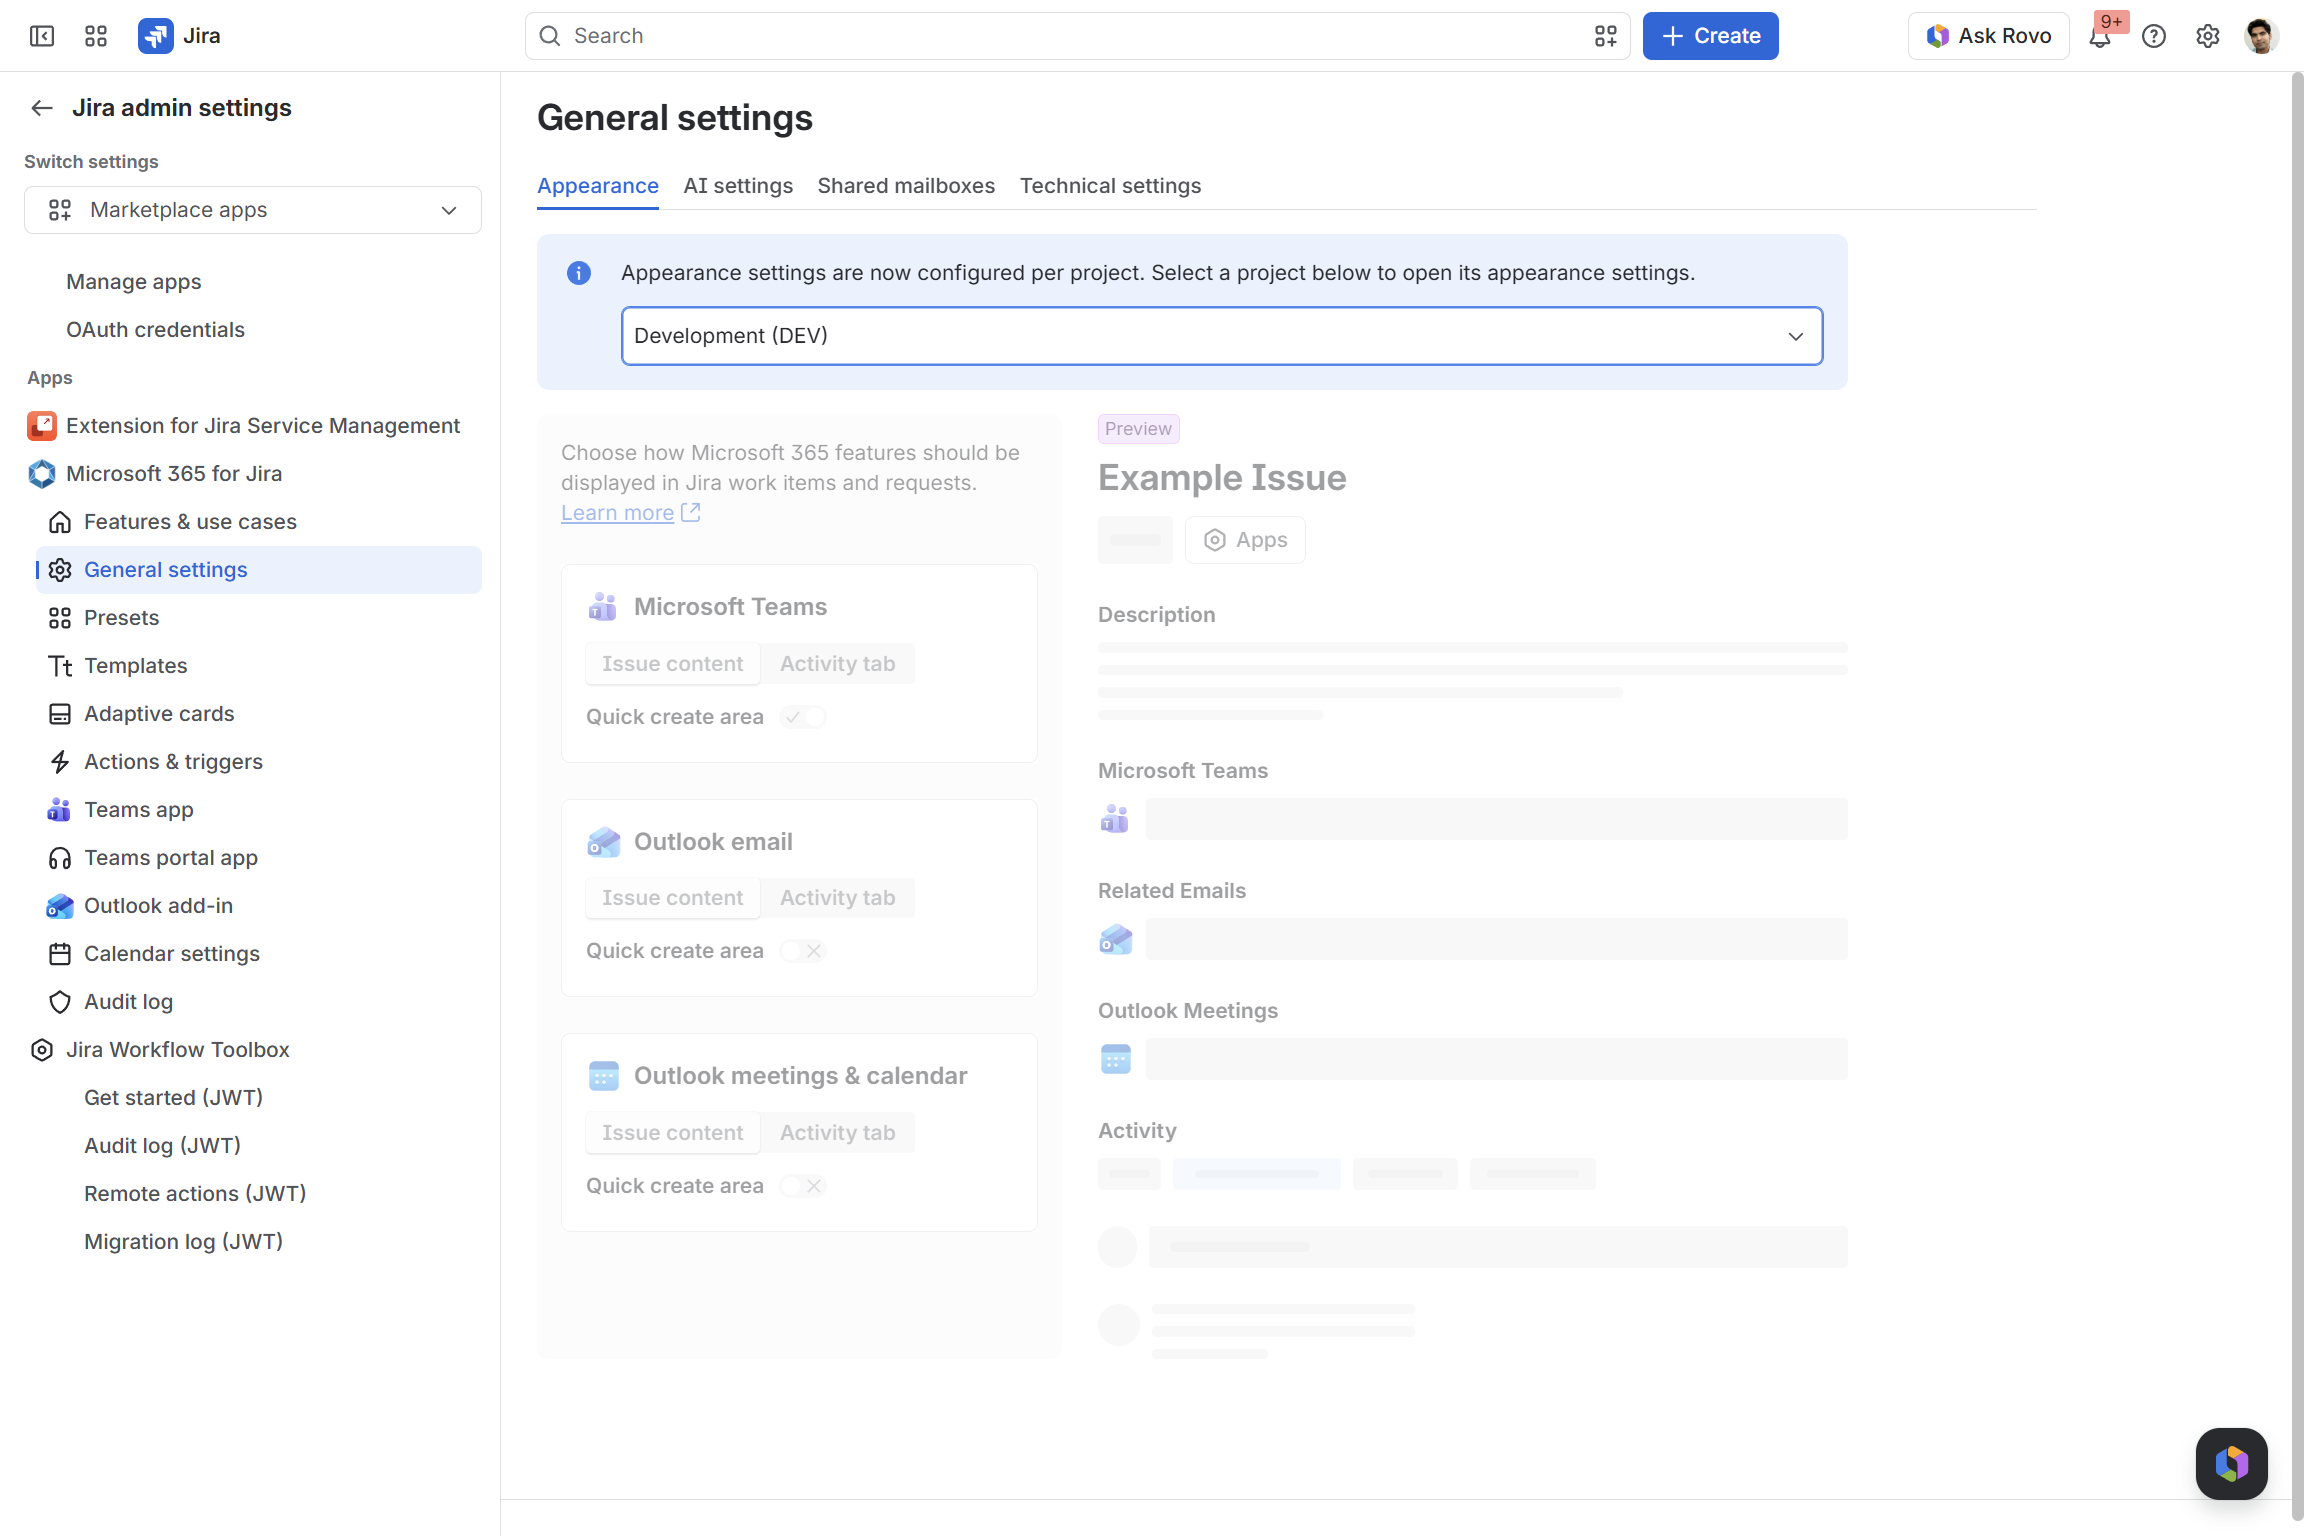Screen dimensions: 2304x1536
Task: Click the Jira logo icon
Action: (155, 36)
